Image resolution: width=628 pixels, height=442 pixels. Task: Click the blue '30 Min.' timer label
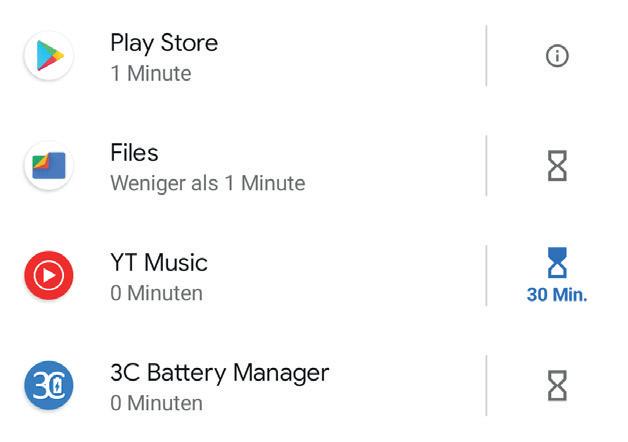[557, 297]
